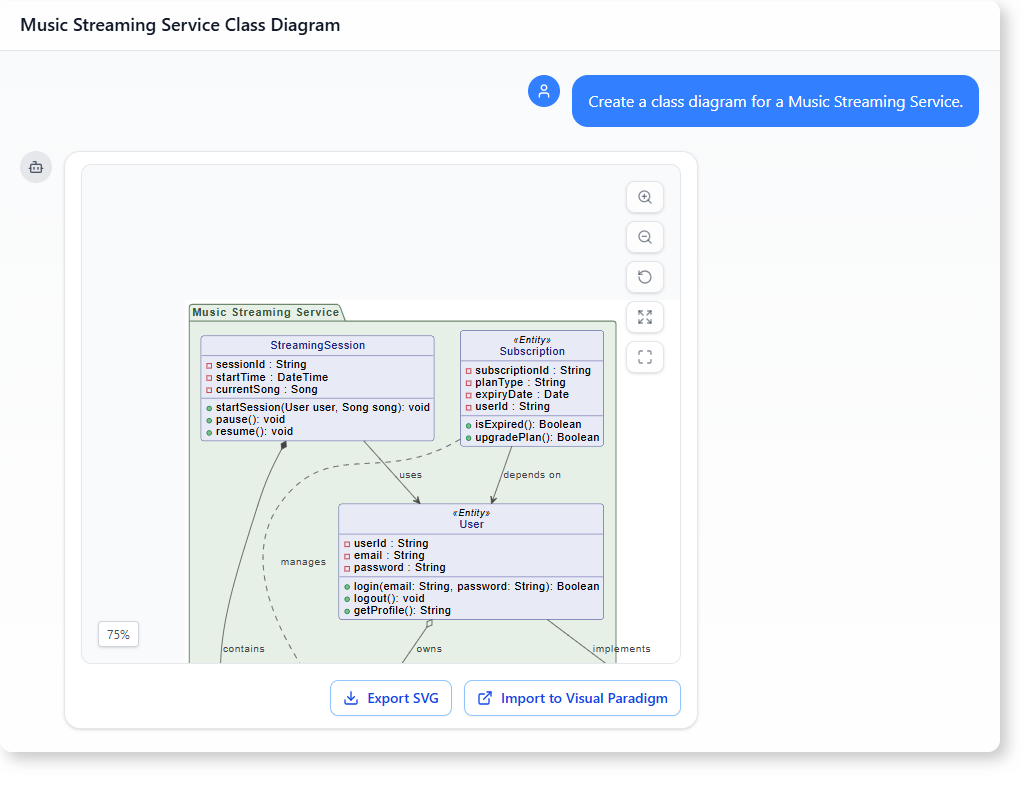Click the gray bot avatar icon

(36, 167)
